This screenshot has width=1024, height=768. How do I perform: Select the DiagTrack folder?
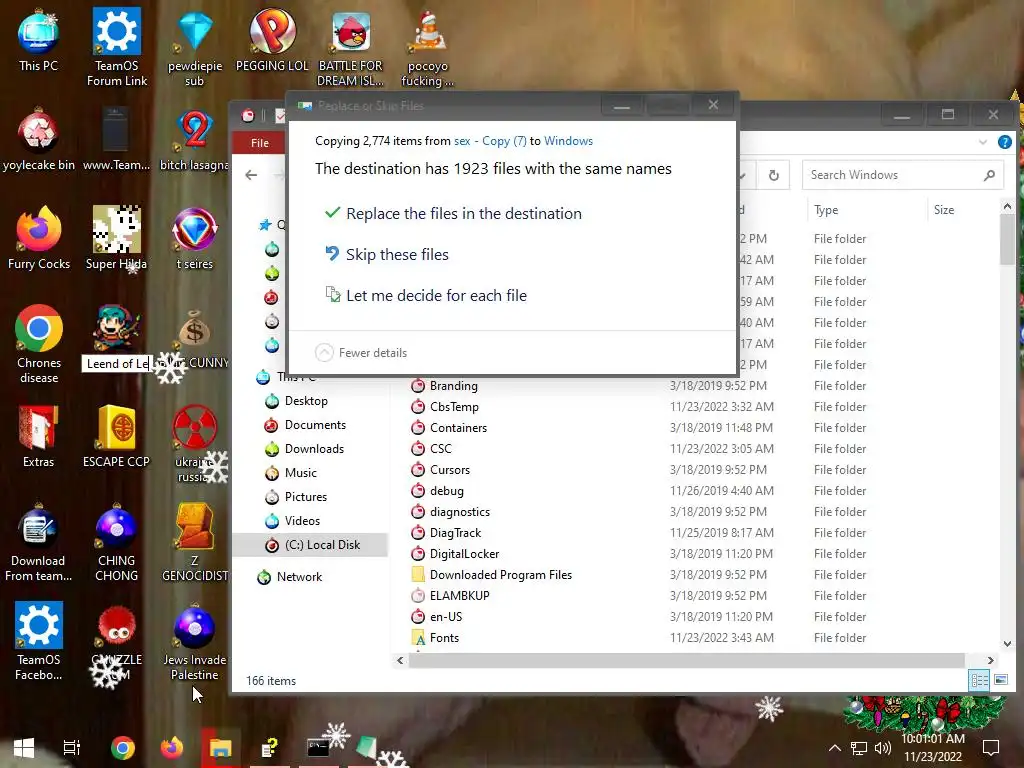(455, 533)
